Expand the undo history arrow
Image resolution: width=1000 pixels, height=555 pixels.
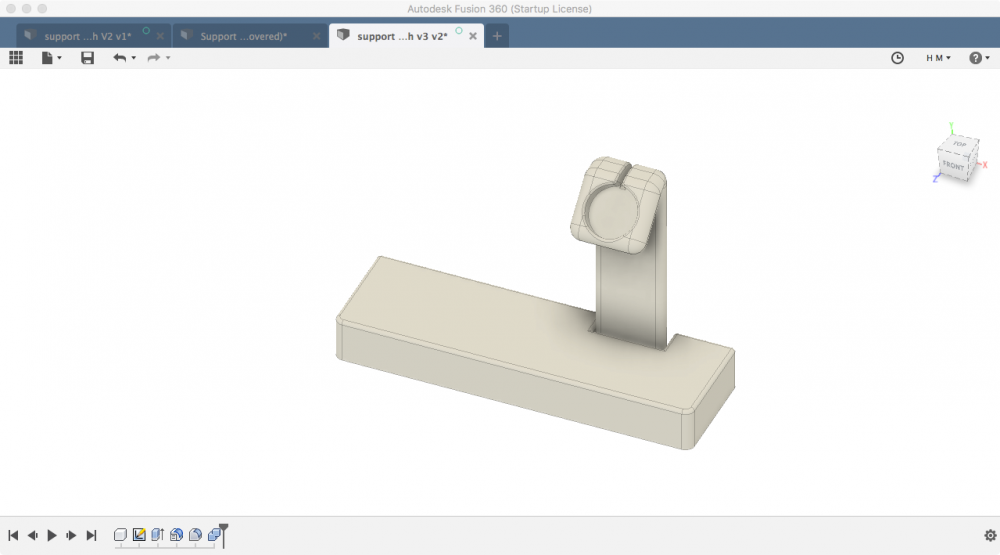tap(133, 58)
